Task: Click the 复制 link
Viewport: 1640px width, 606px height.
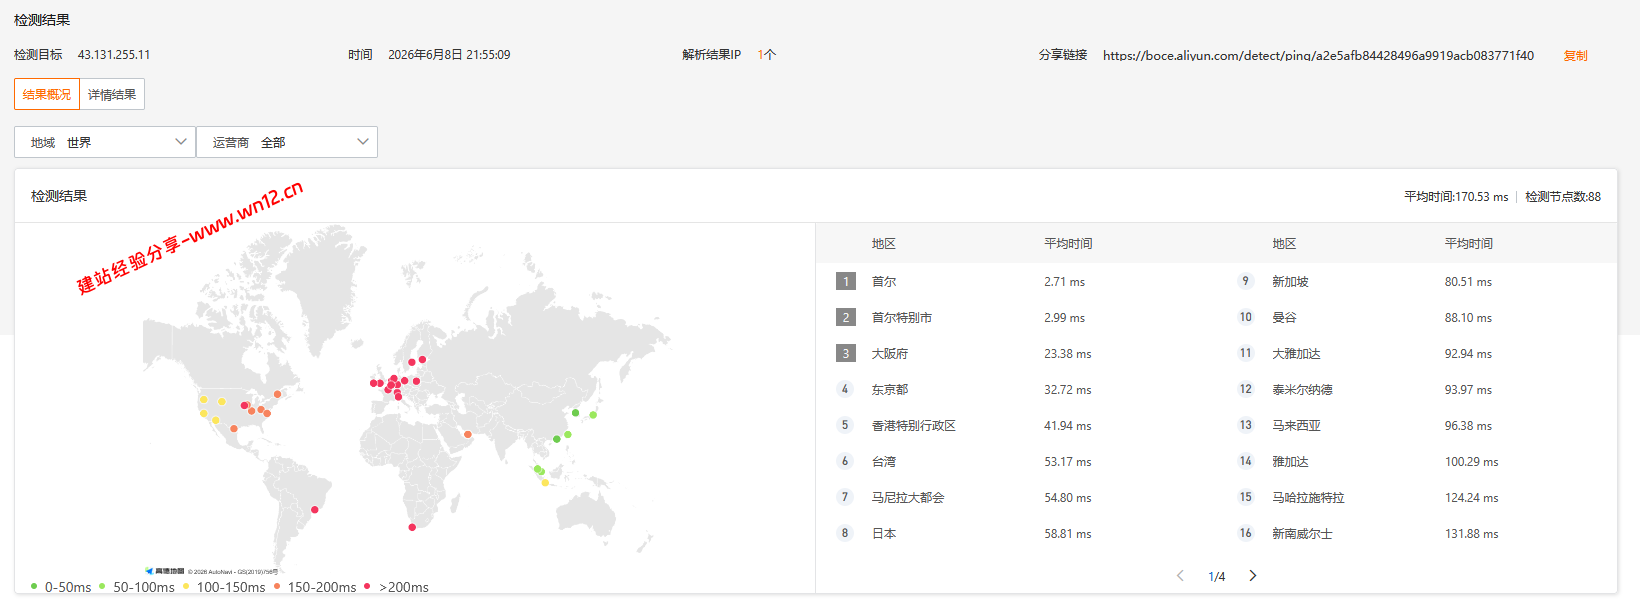Action: 1575,55
